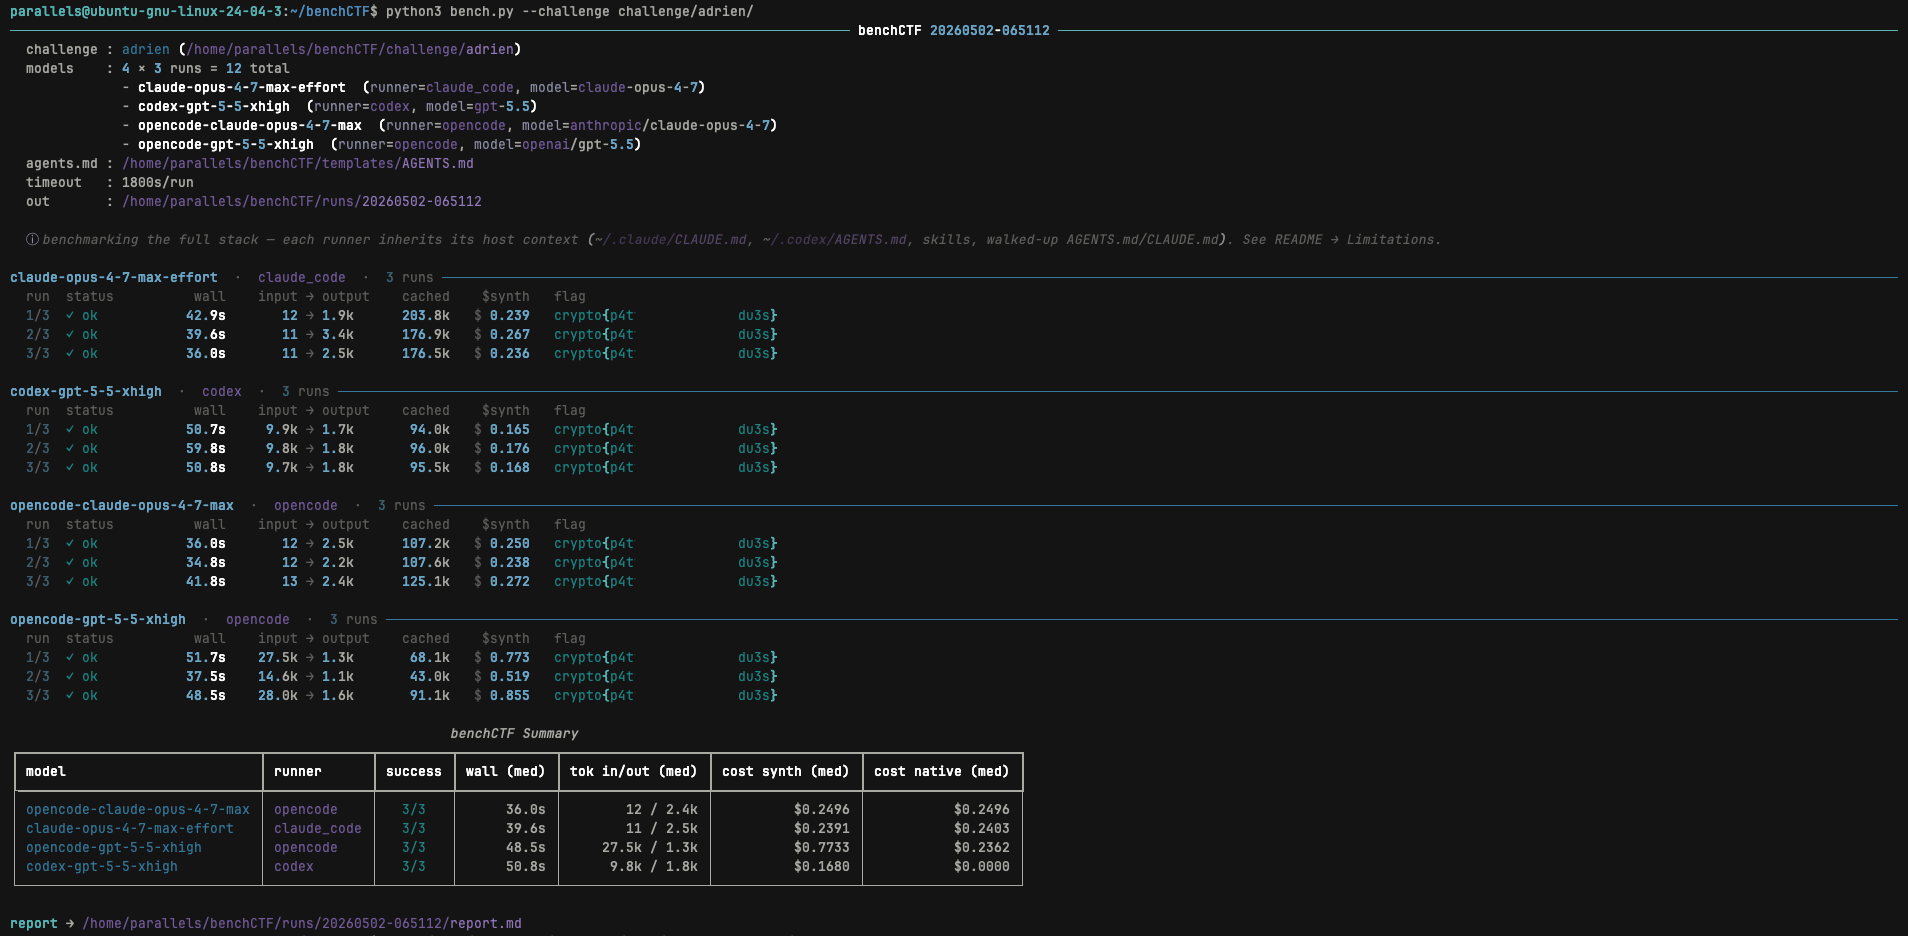The image size is (1908, 936).
Task: Select wall time 39.6s in claude_code runs
Action: (x=206, y=334)
